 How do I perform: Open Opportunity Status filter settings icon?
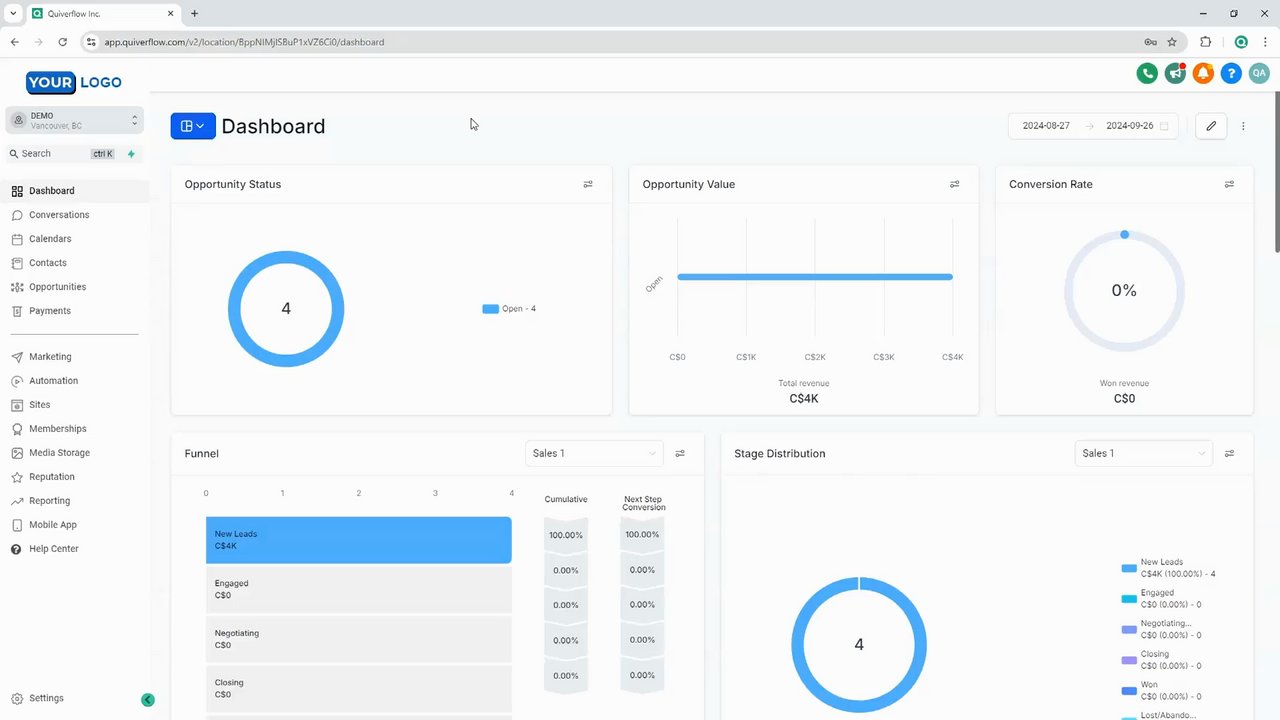pyautogui.click(x=588, y=184)
